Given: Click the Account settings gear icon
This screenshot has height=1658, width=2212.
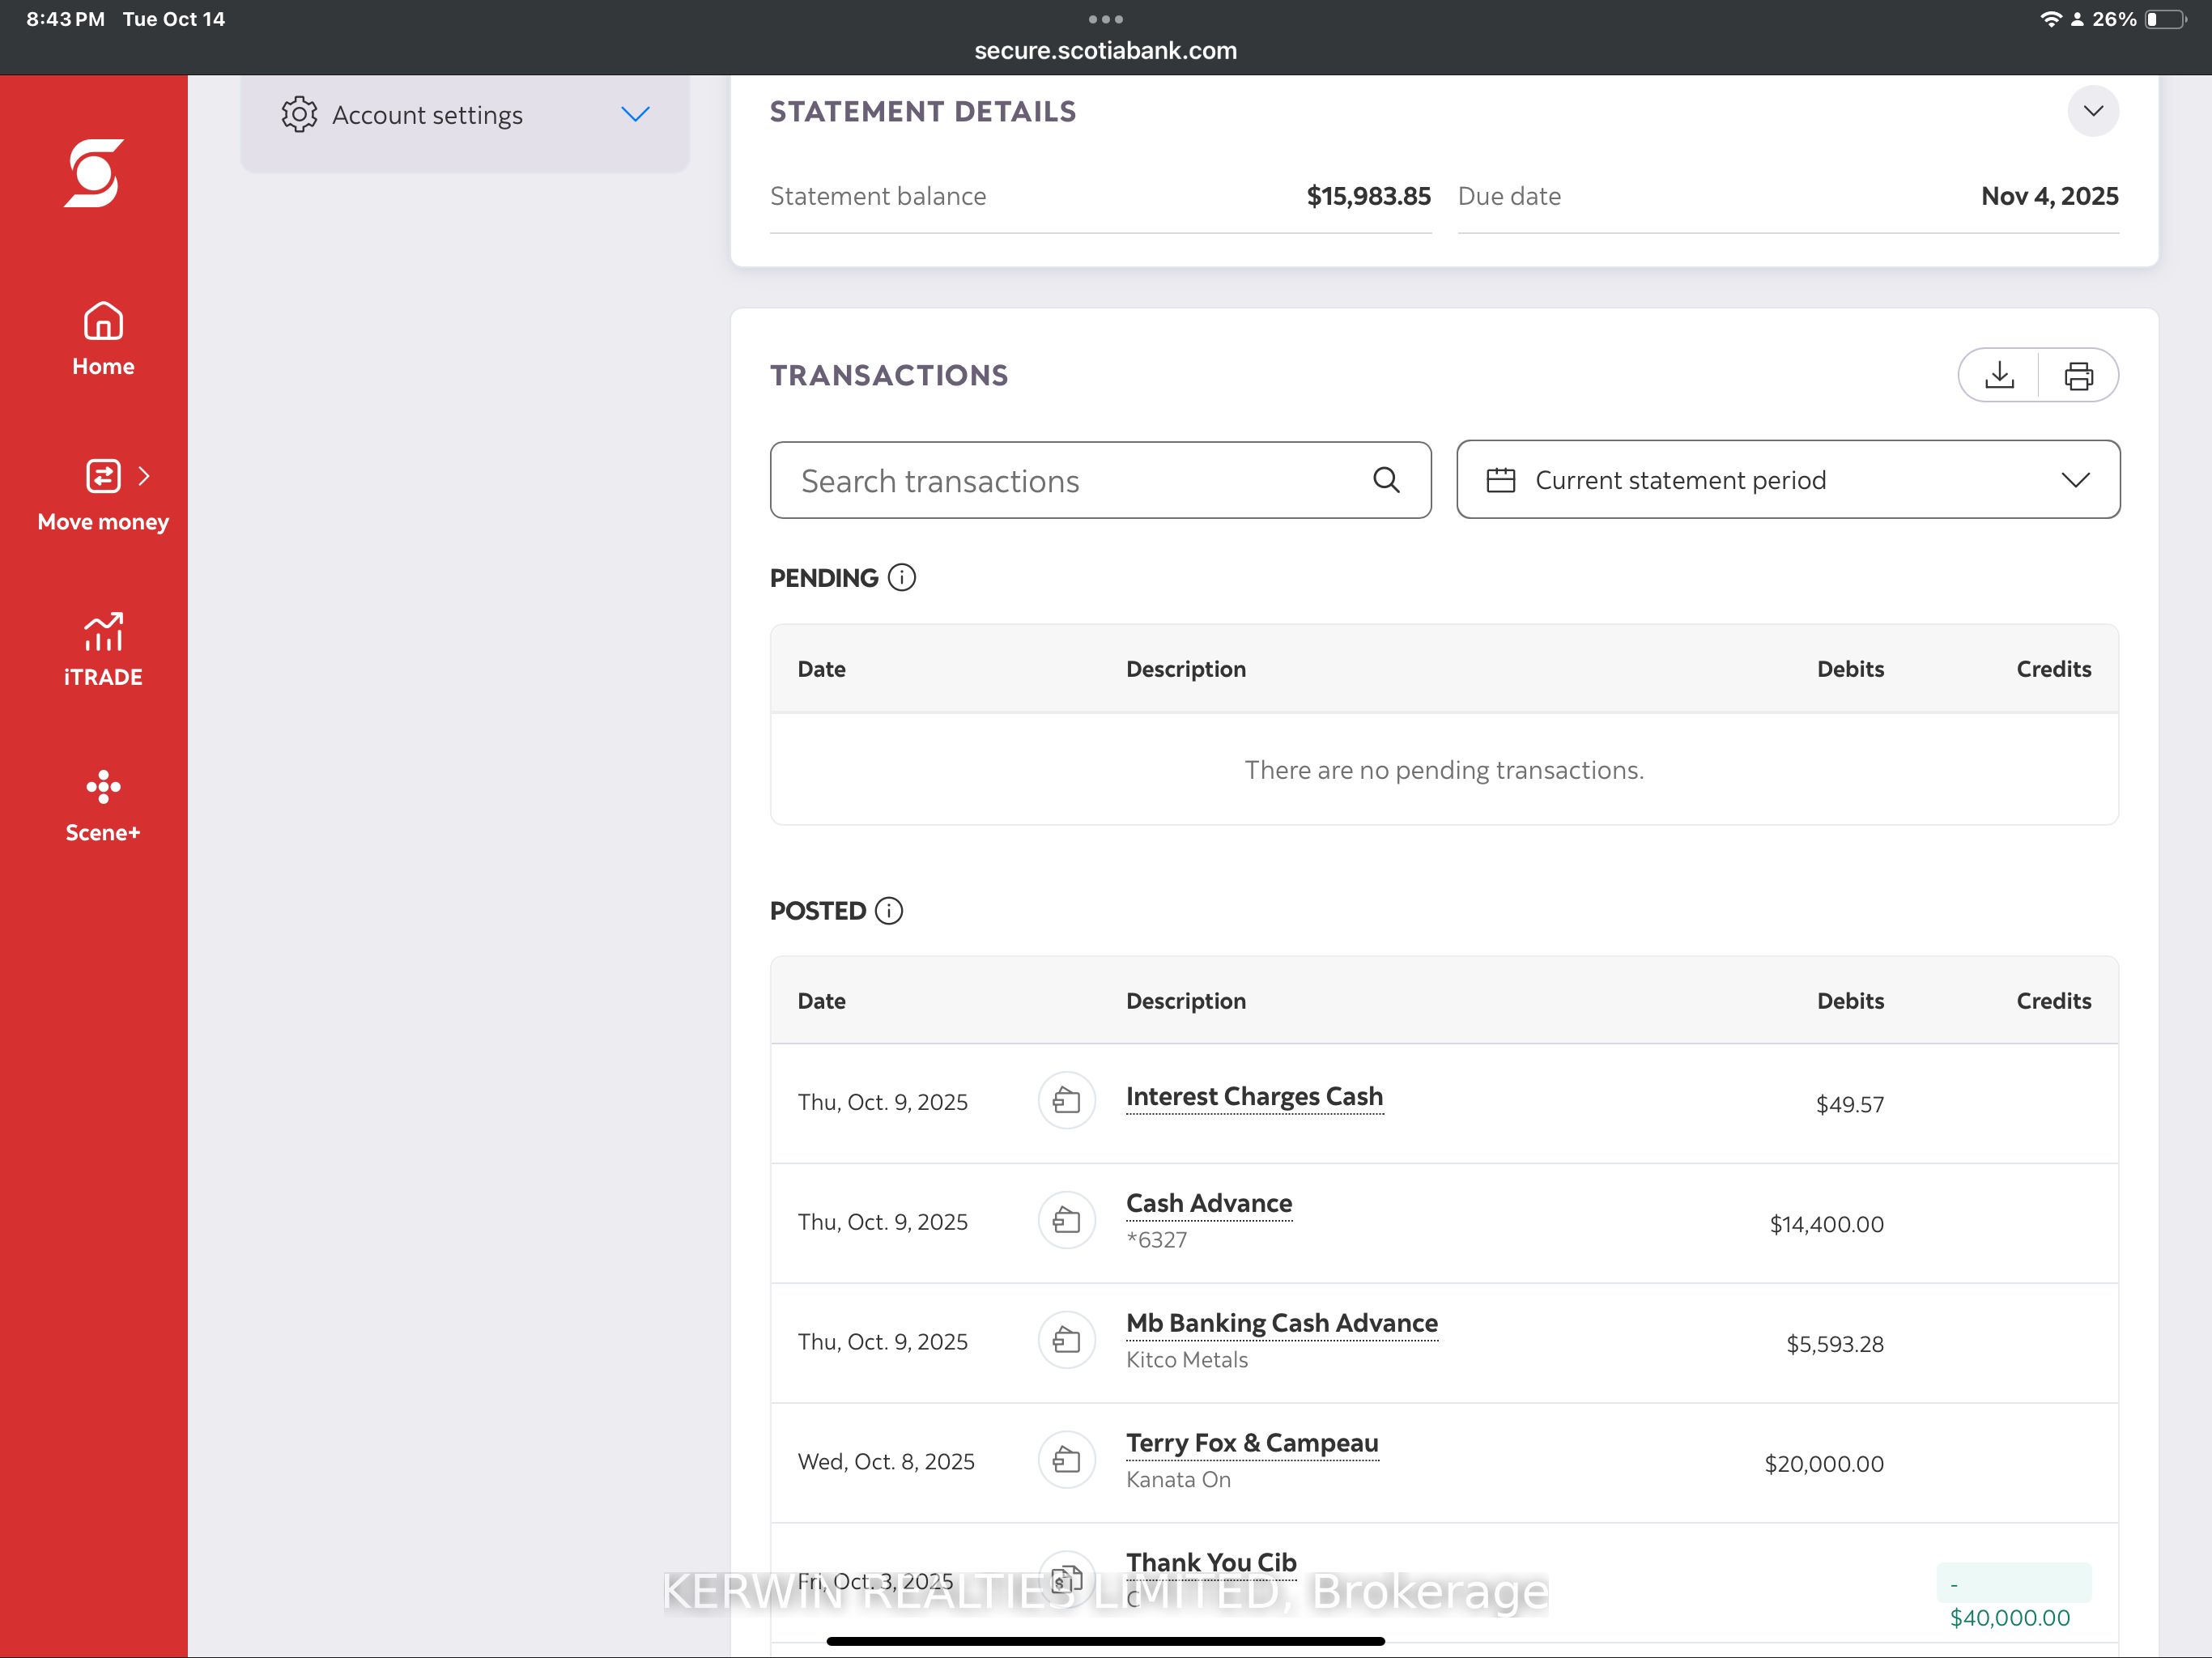Looking at the screenshot, I should [x=299, y=114].
